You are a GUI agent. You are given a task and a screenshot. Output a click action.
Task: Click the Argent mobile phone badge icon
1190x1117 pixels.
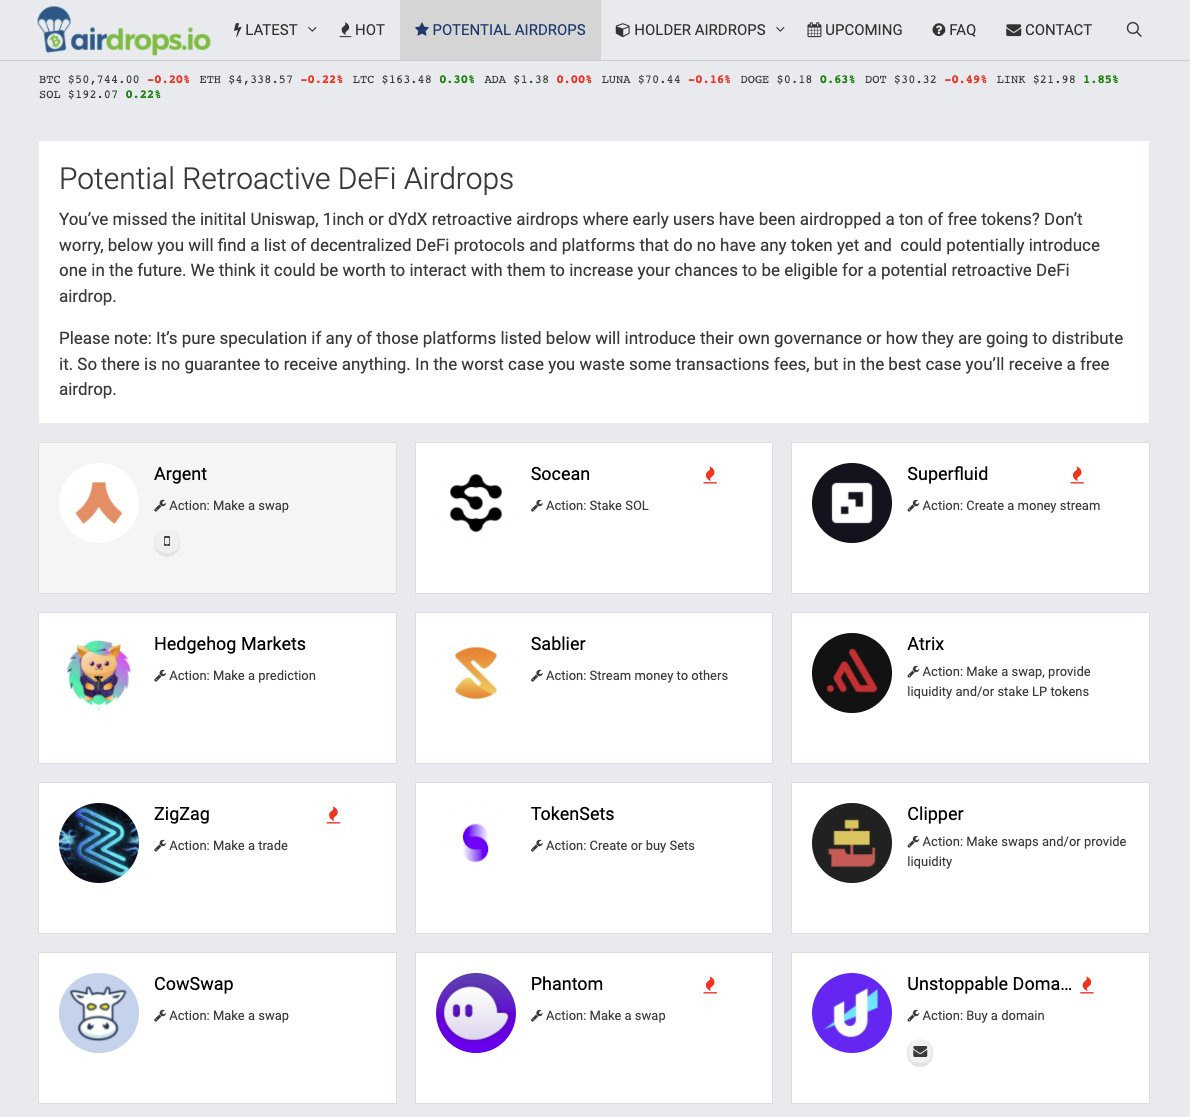(x=167, y=542)
